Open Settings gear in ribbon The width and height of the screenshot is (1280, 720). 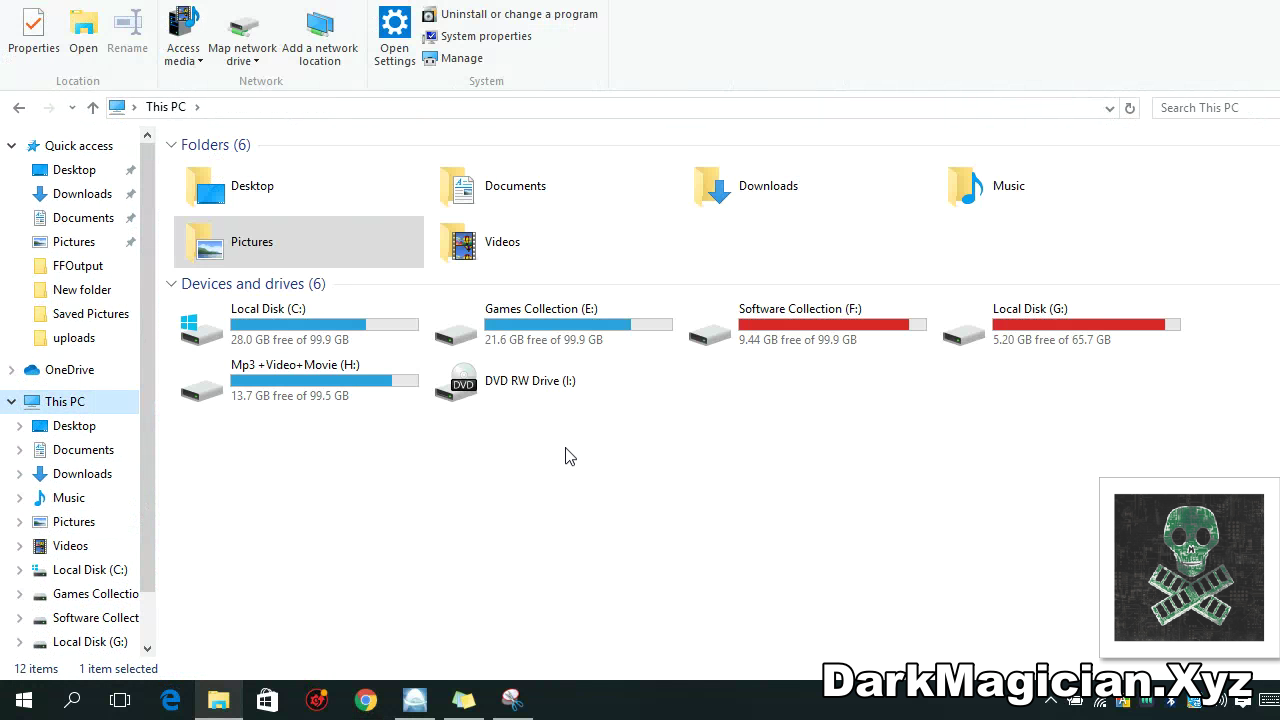(394, 36)
